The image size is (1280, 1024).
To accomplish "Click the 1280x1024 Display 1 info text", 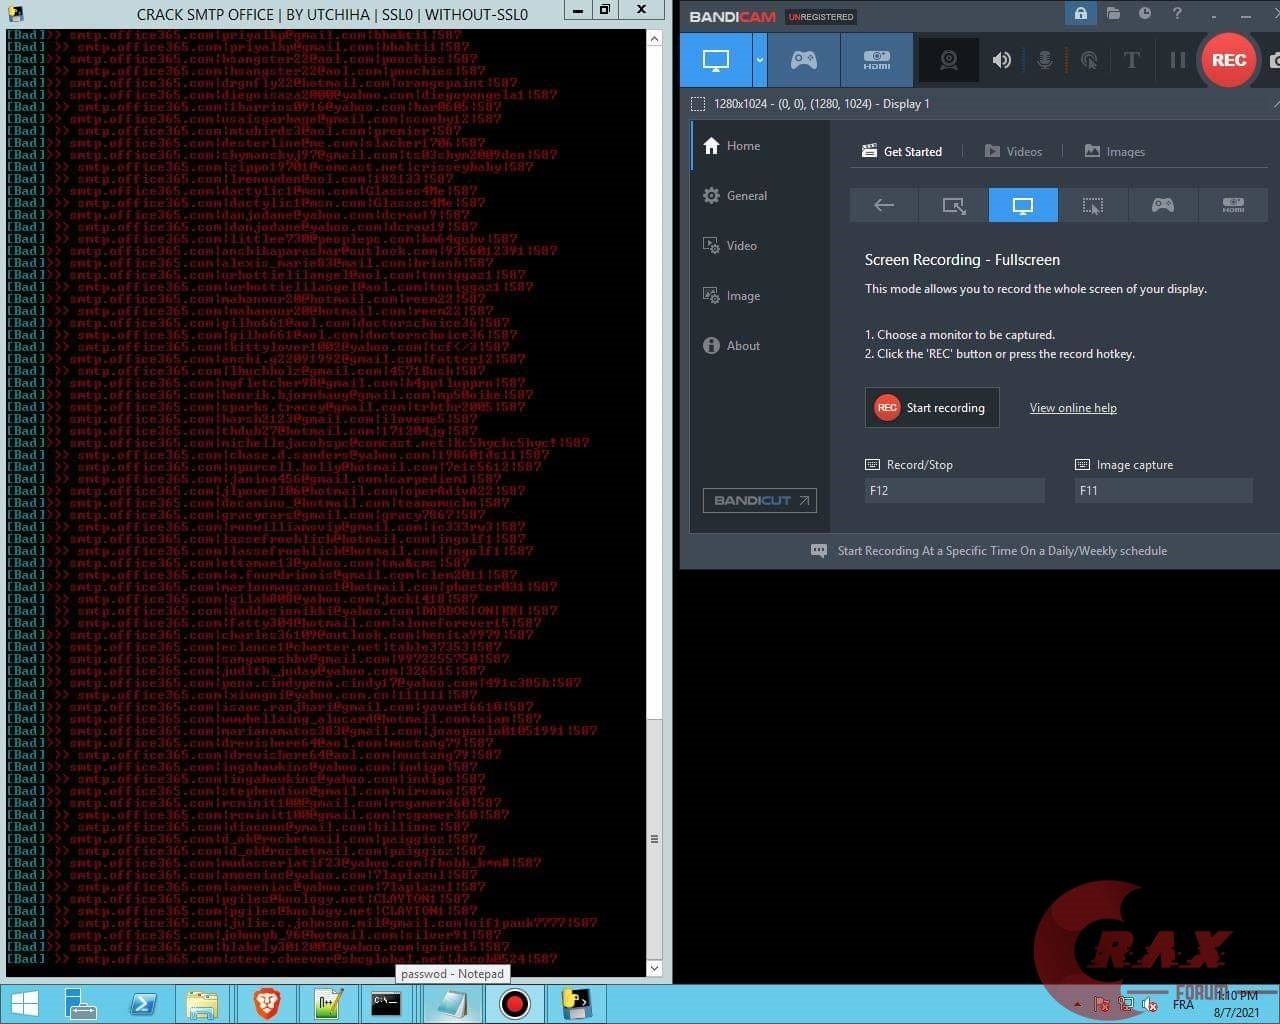I will point(822,104).
